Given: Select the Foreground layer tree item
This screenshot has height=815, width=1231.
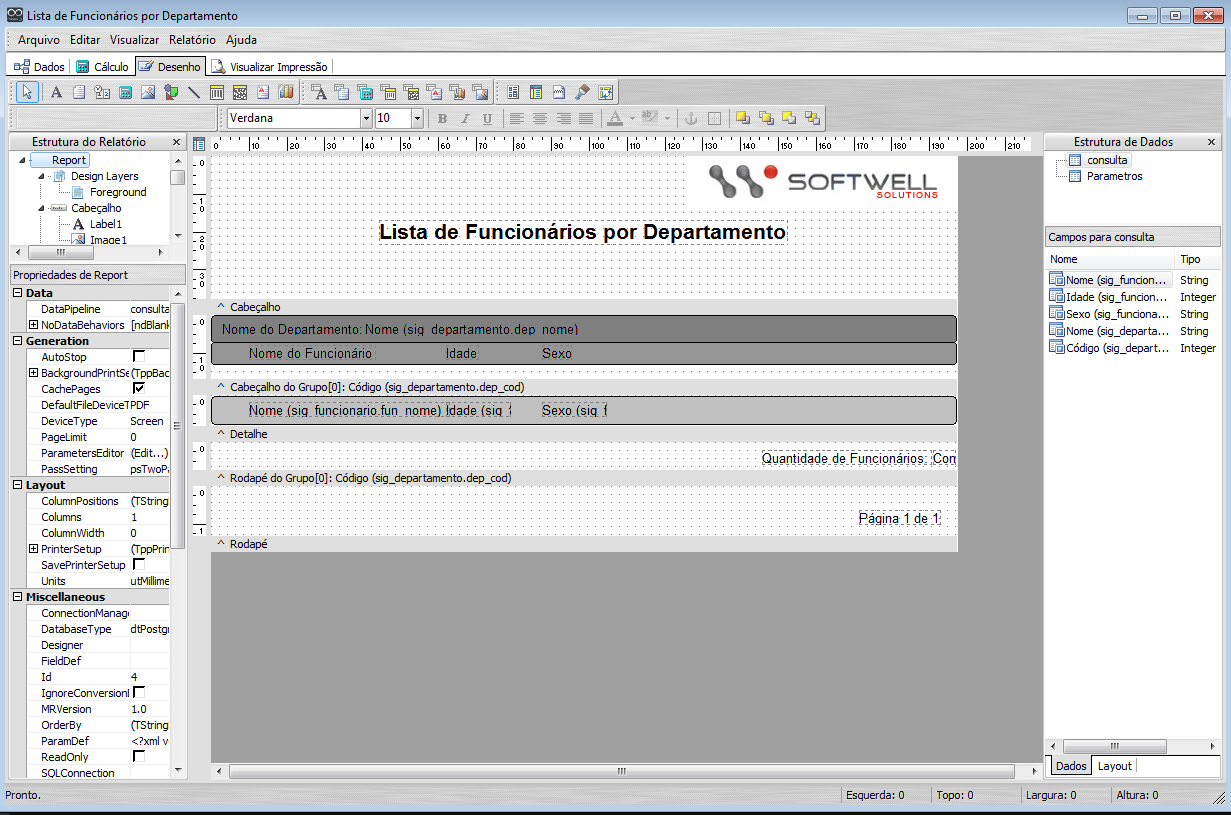Looking at the screenshot, I should (x=118, y=192).
